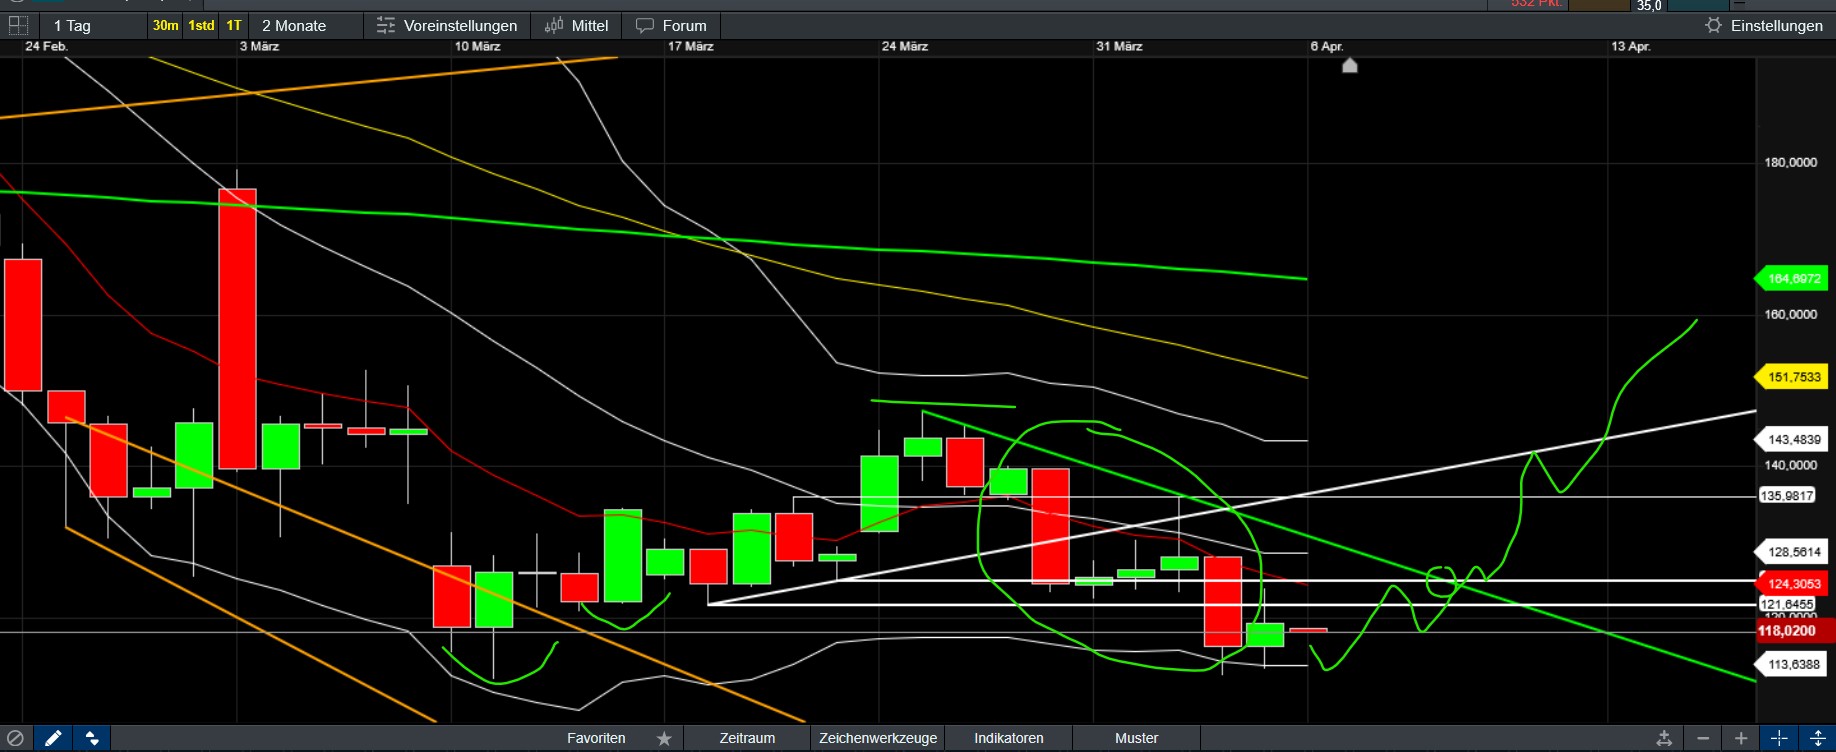Select the 1T interval shortcut
The image size is (1836, 752).
pyautogui.click(x=234, y=25)
